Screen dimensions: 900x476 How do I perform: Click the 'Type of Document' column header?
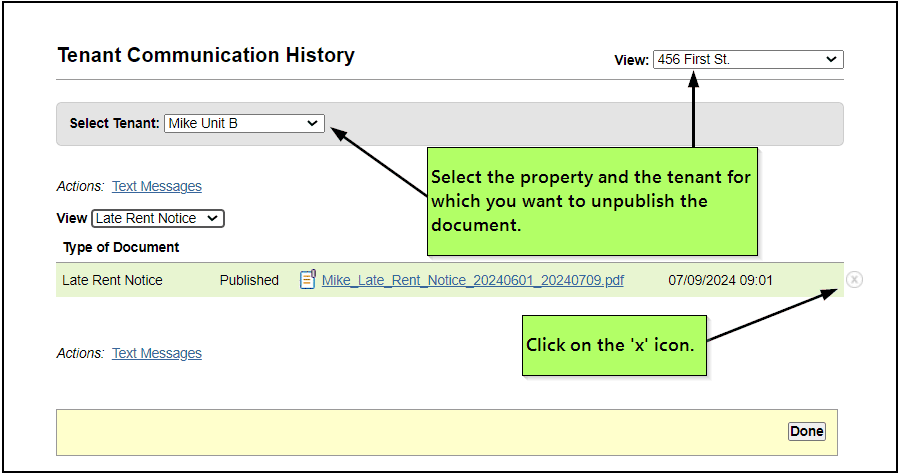[x=121, y=247]
